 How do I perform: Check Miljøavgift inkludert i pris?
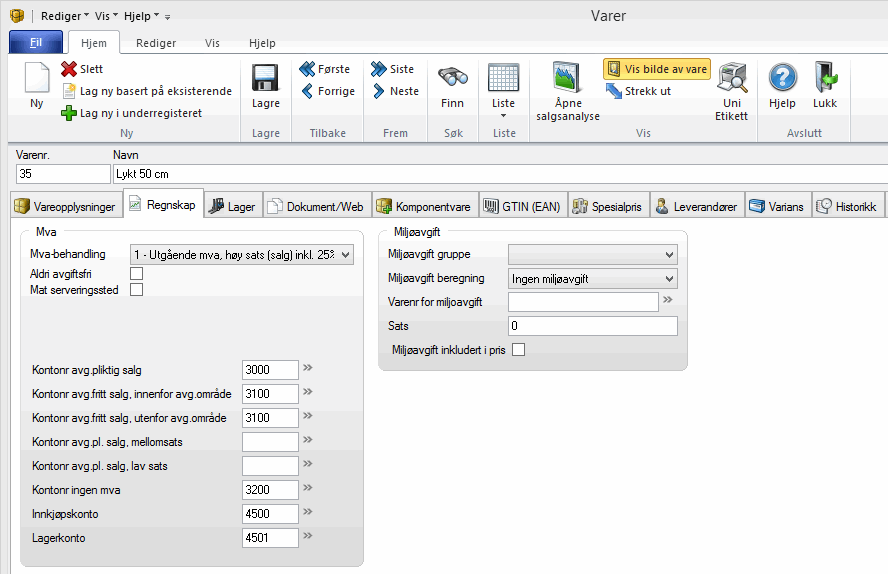coord(518,350)
